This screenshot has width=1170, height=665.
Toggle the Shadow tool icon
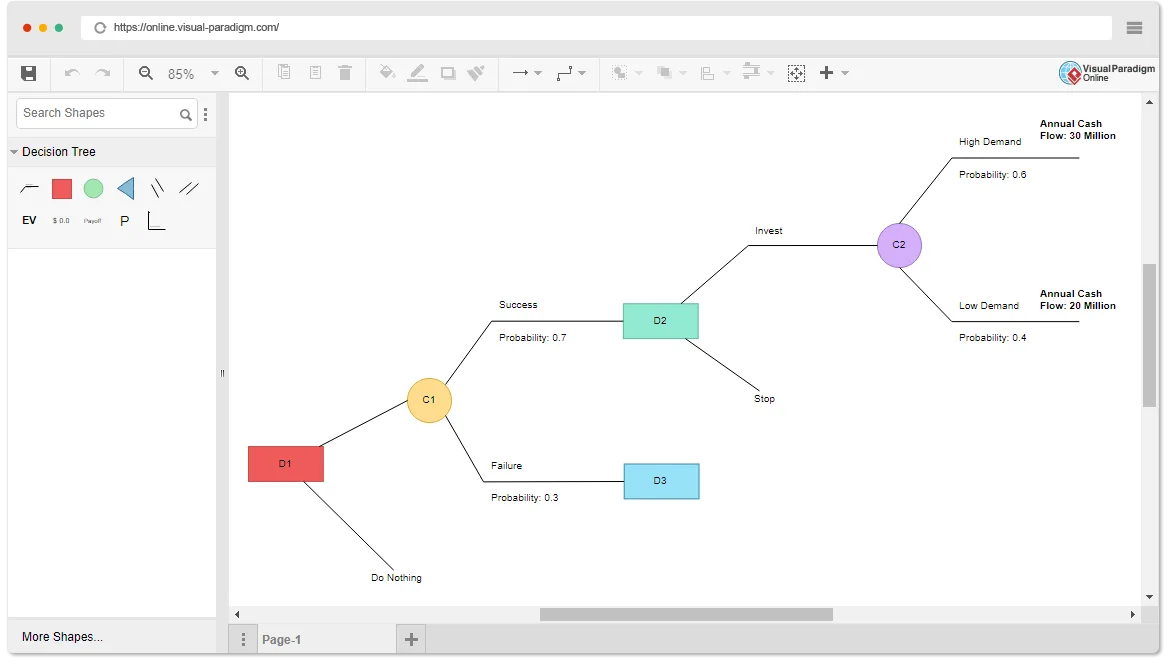point(448,73)
